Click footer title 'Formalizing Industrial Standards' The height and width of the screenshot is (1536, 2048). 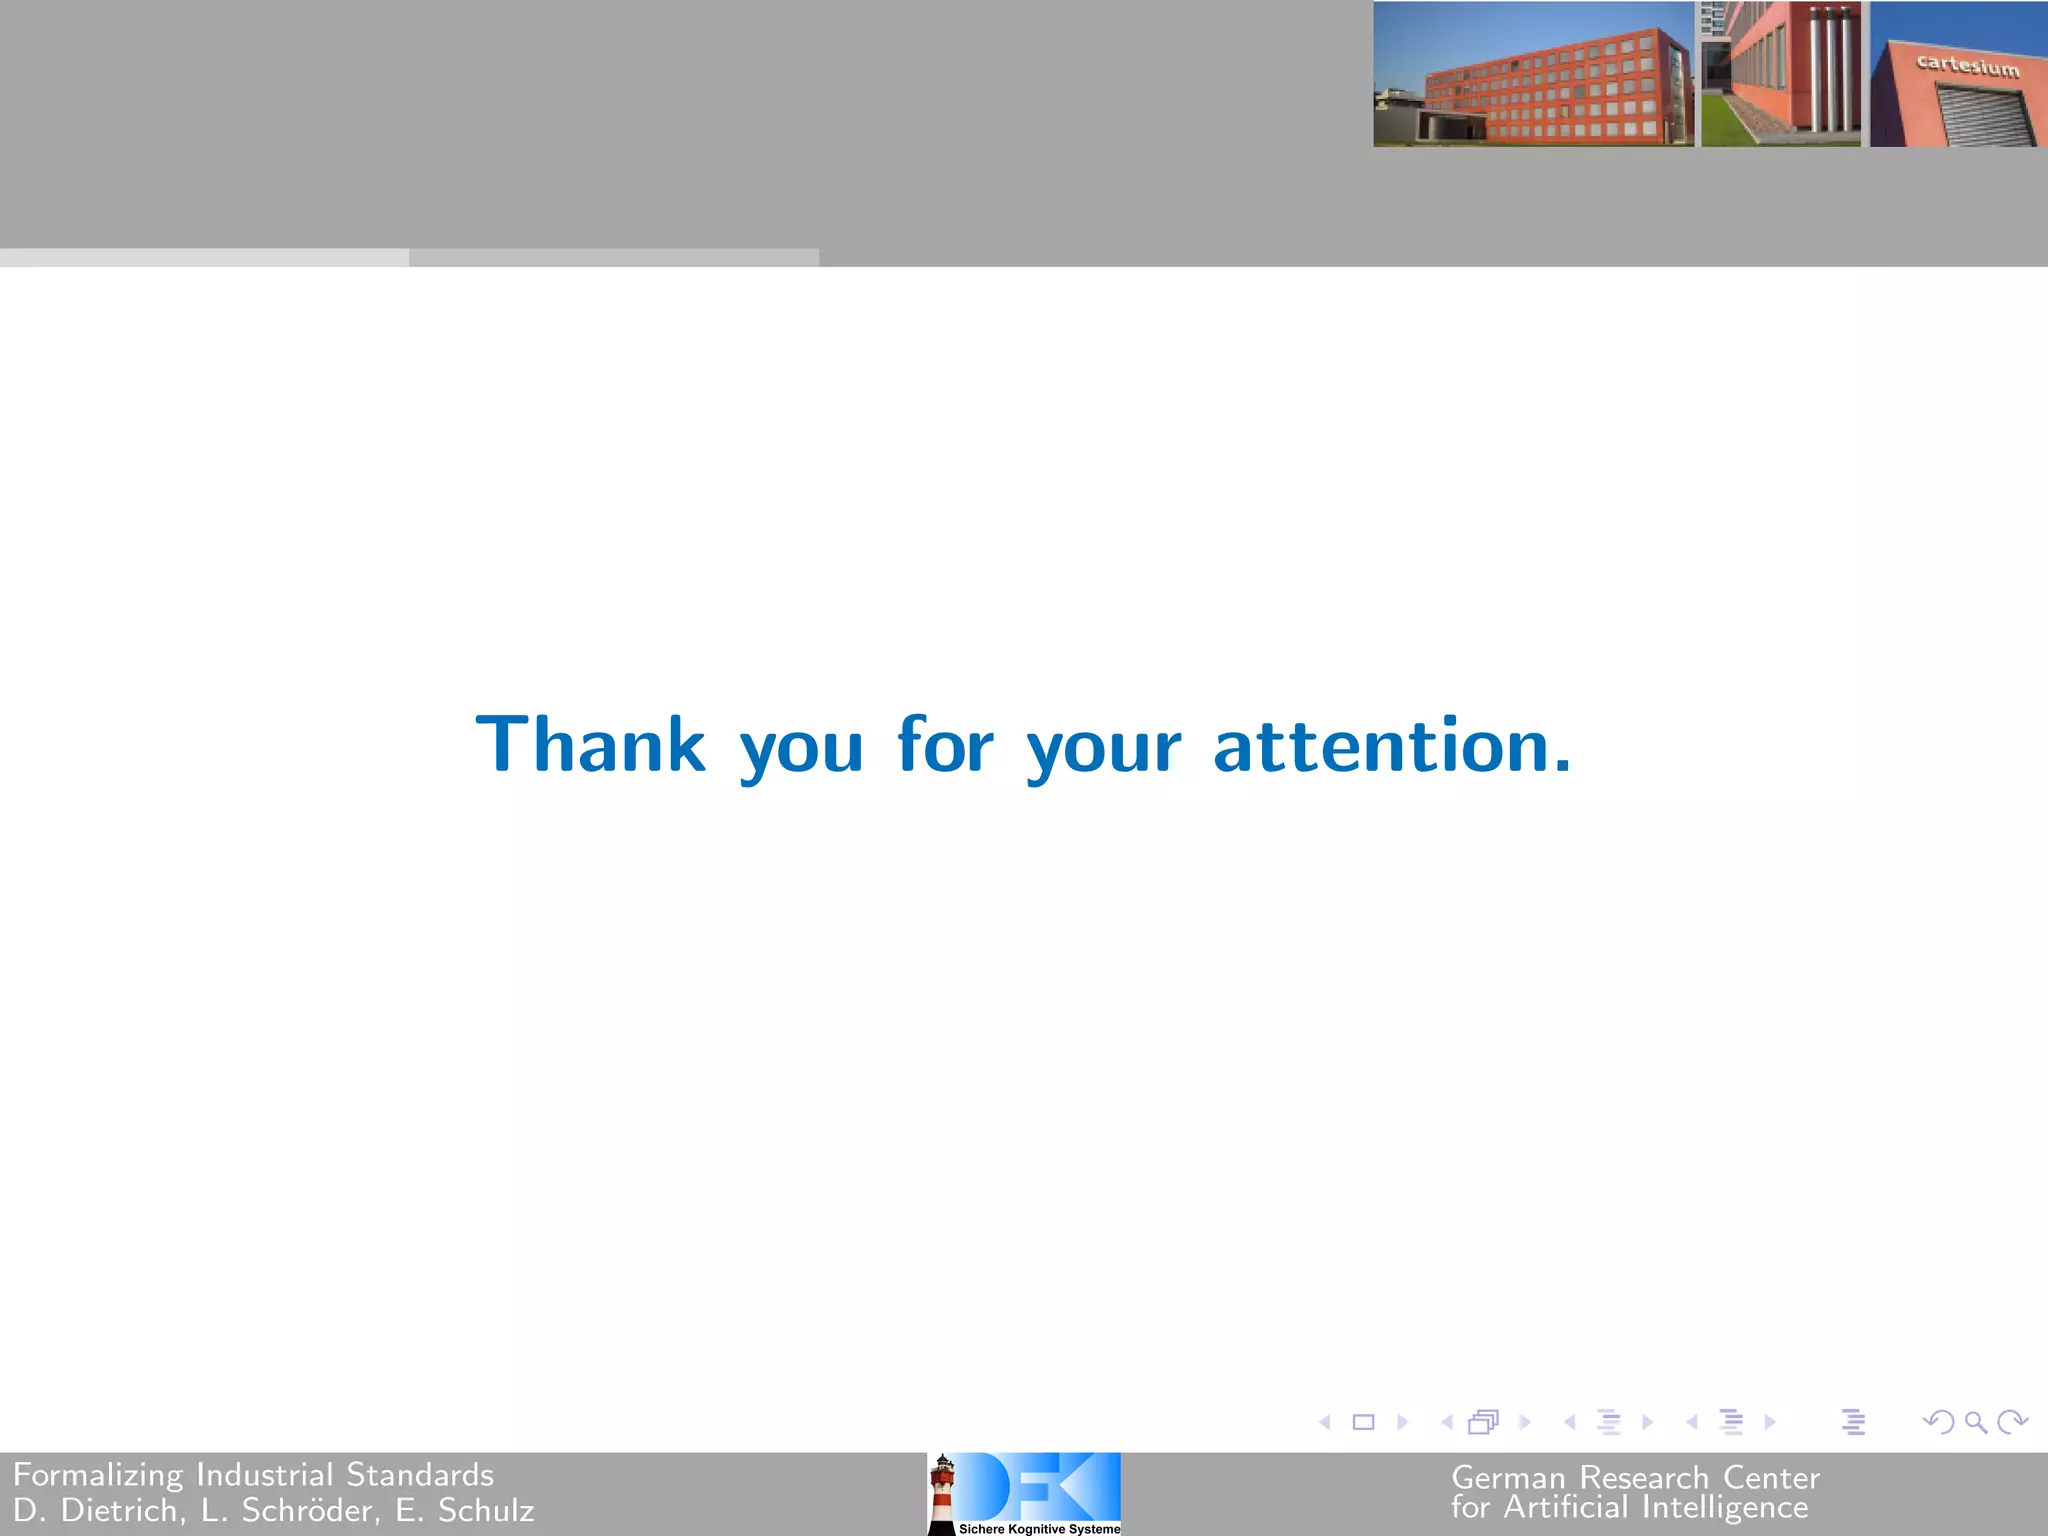(x=253, y=1476)
